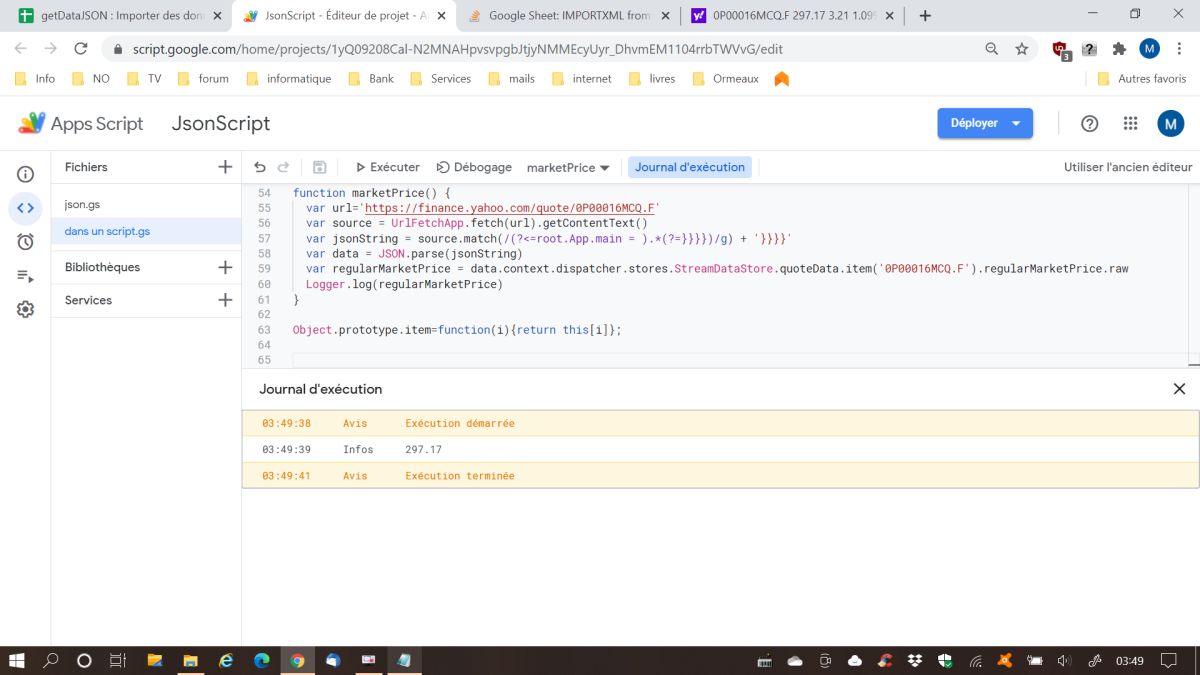Open the Triggers alarm clock icon
The width and height of the screenshot is (1200, 675).
(x=26, y=241)
